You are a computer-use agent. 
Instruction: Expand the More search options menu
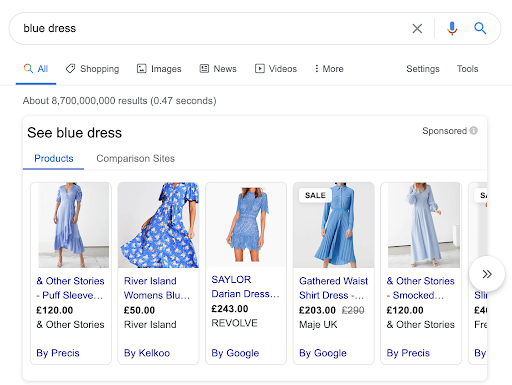[329, 69]
